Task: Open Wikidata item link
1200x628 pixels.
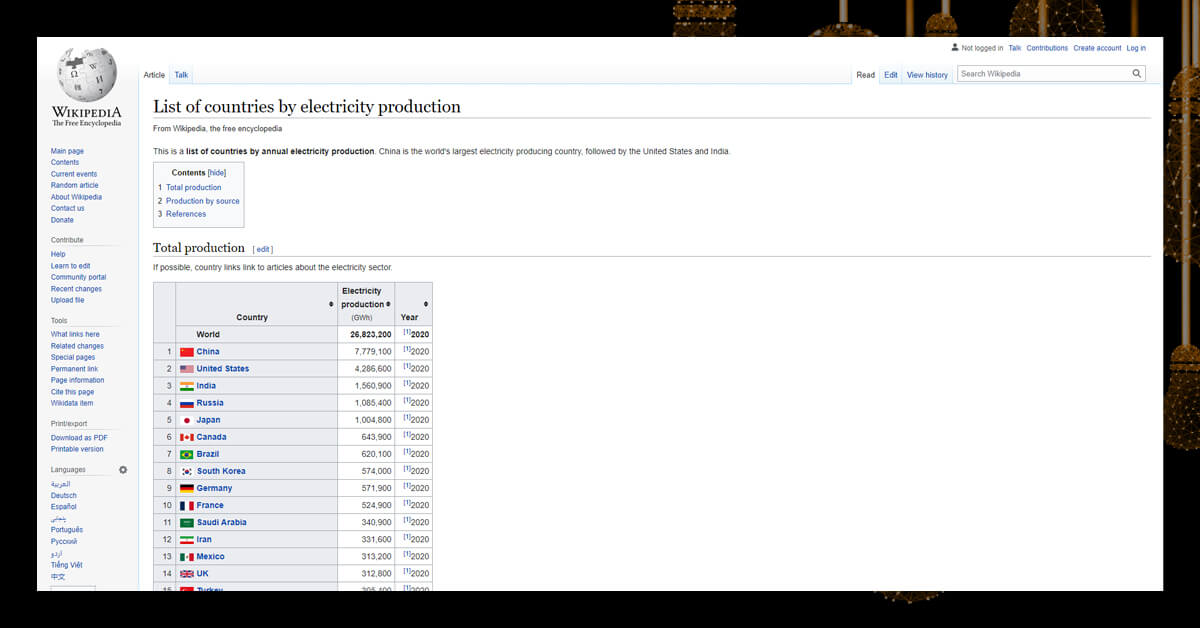Action: coord(72,403)
